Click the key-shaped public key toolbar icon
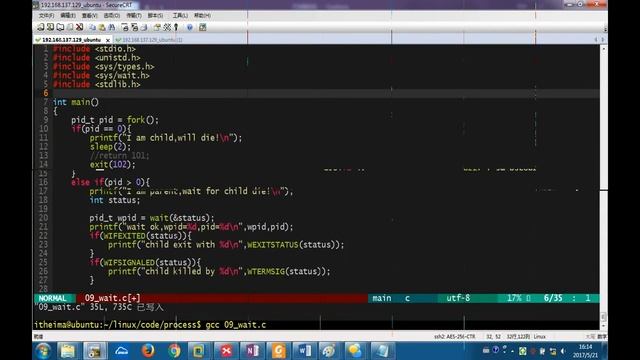 (176, 27)
